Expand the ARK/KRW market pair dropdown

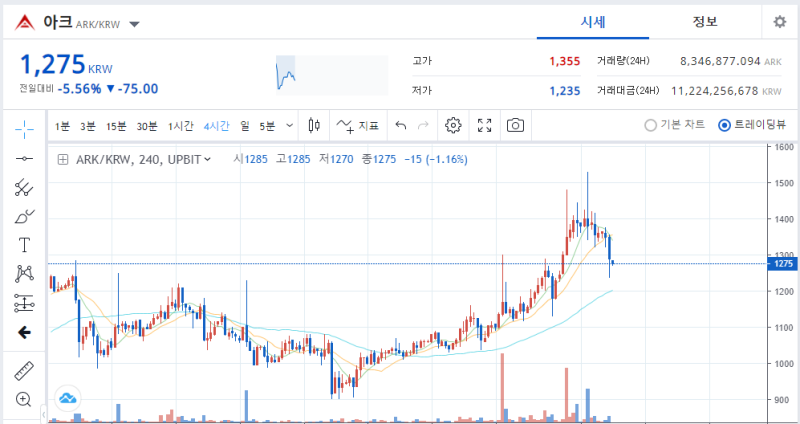[134, 24]
